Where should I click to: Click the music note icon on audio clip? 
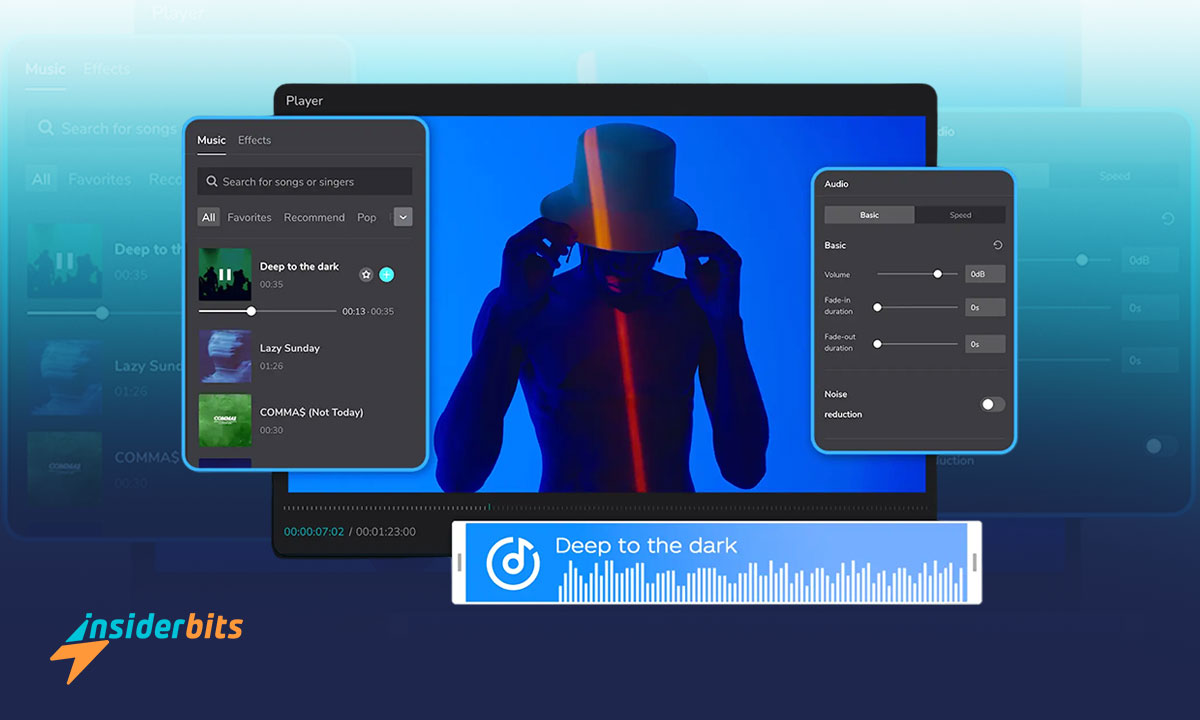click(x=513, y=562)
